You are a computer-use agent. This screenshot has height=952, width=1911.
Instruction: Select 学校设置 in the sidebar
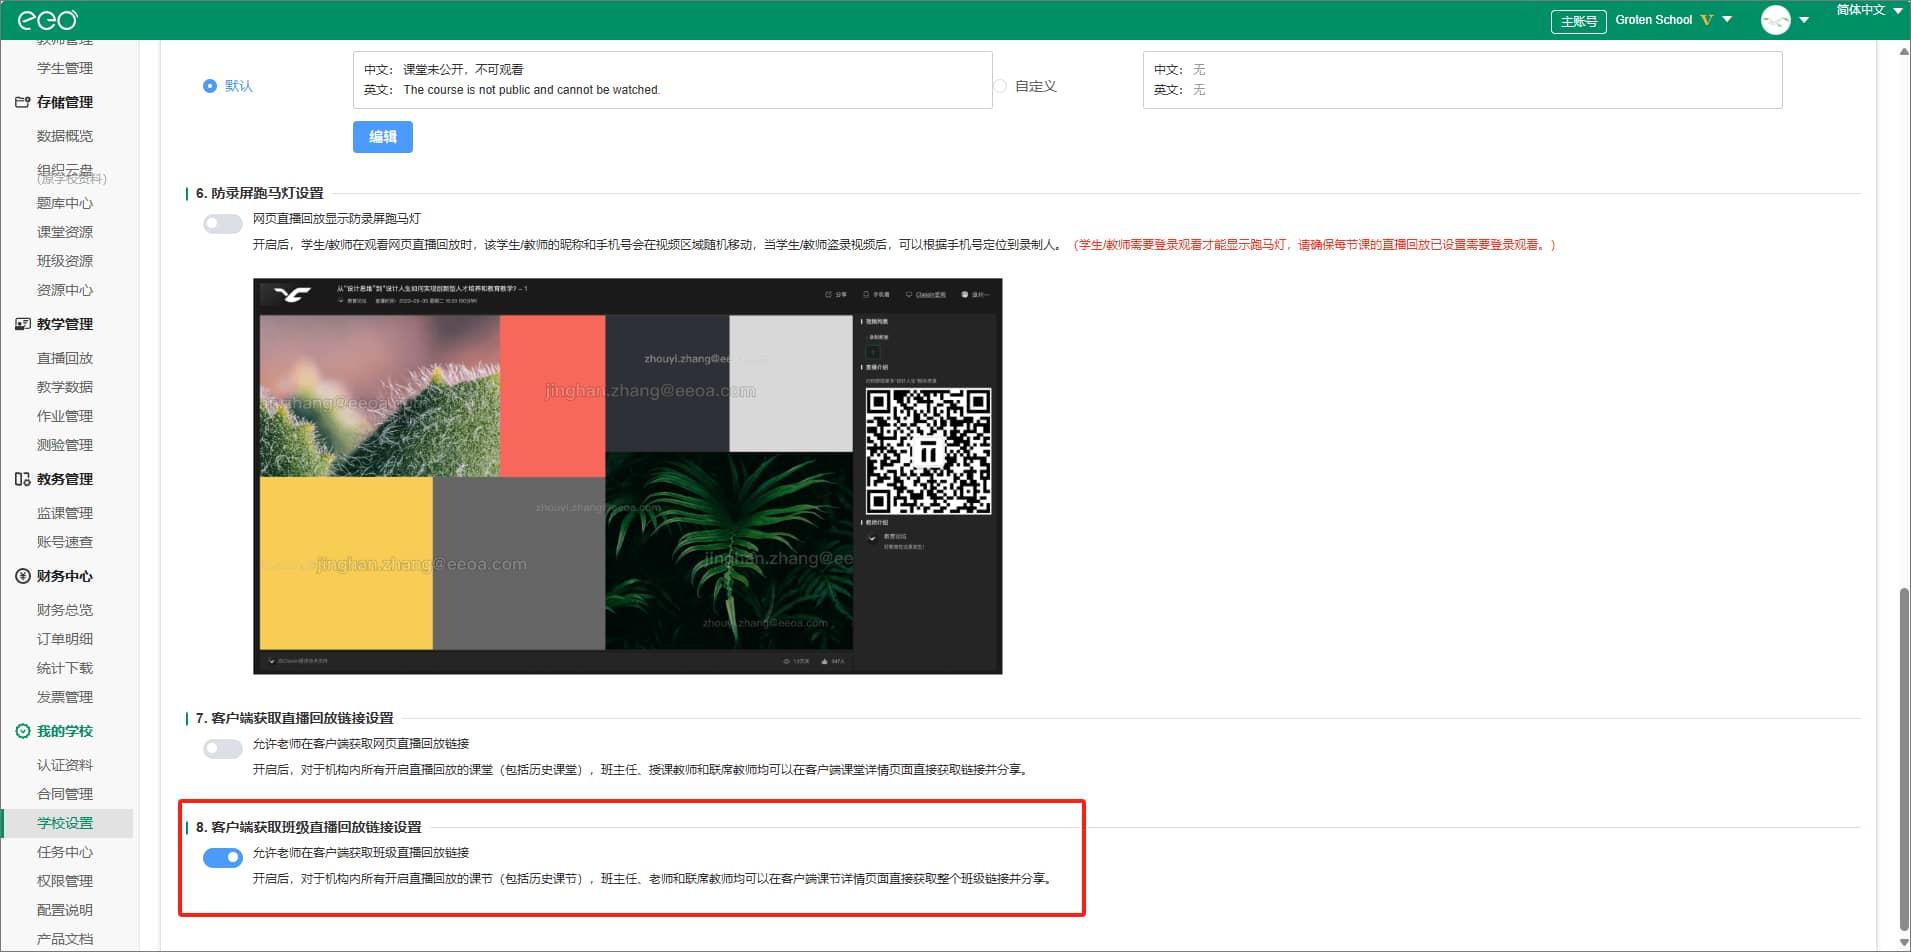[65, 823]
